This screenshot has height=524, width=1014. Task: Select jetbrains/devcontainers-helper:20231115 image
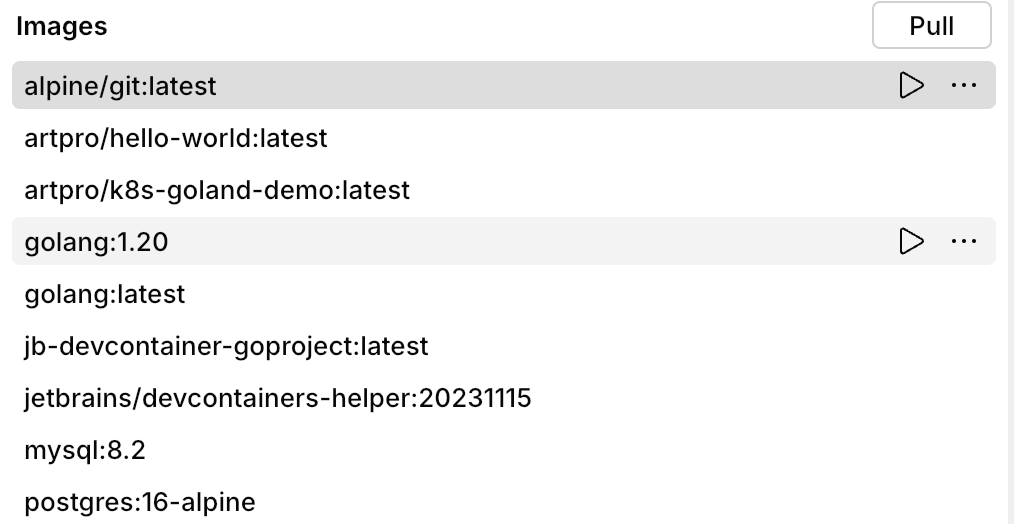click(x=278, y=398)
